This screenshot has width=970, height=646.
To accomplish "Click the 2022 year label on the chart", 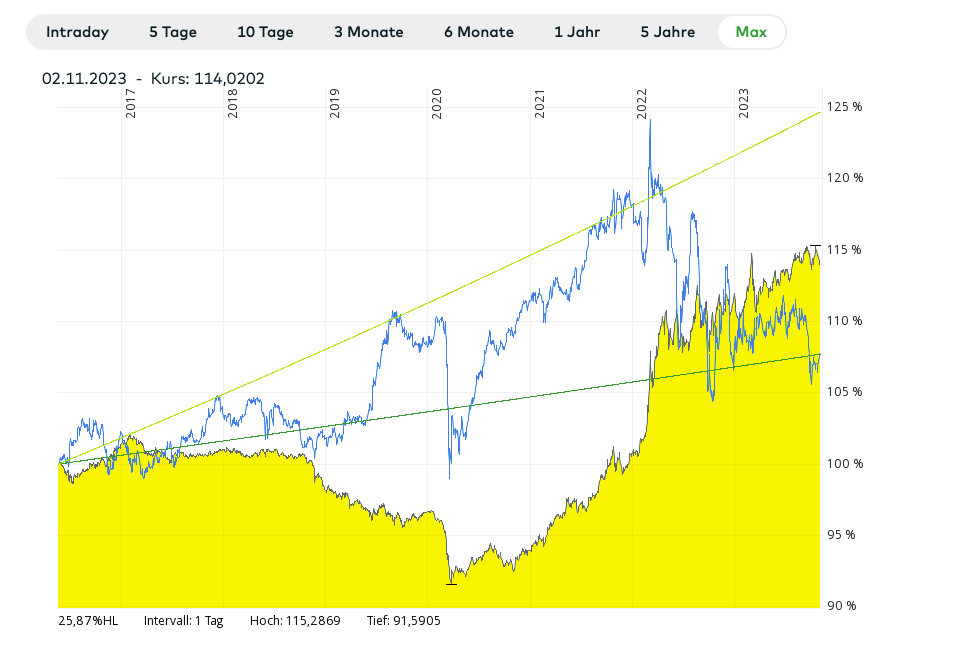I will [x=642, y=105].
